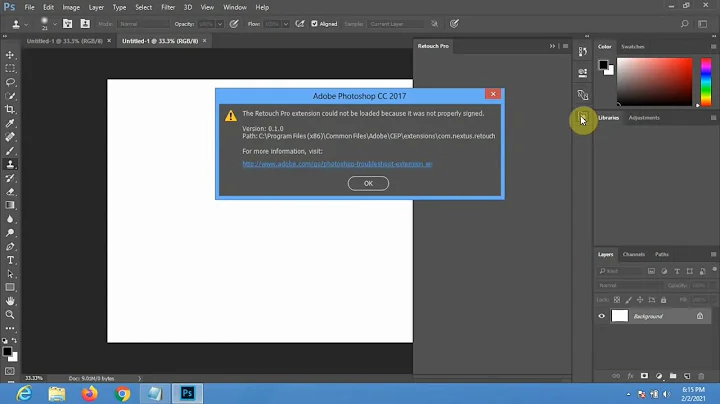720x404 pixels.
Task: Select the Rectangle shape tool
Action: pos(10,287)
